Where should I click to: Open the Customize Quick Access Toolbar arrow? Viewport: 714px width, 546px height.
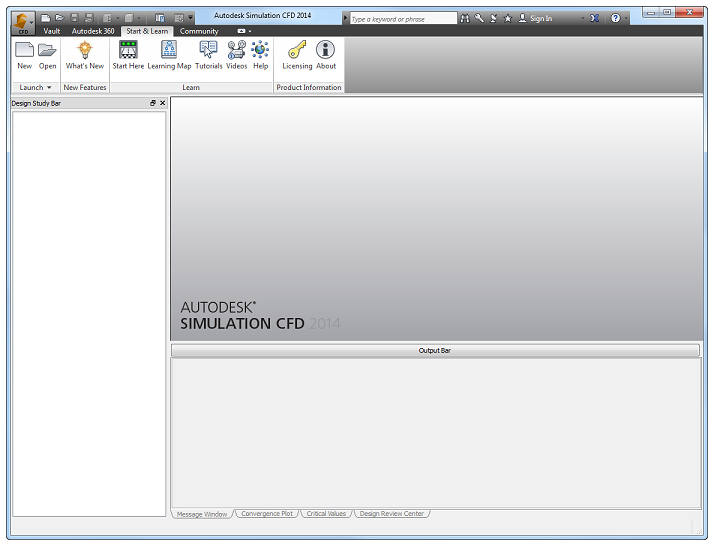(190, 18)
